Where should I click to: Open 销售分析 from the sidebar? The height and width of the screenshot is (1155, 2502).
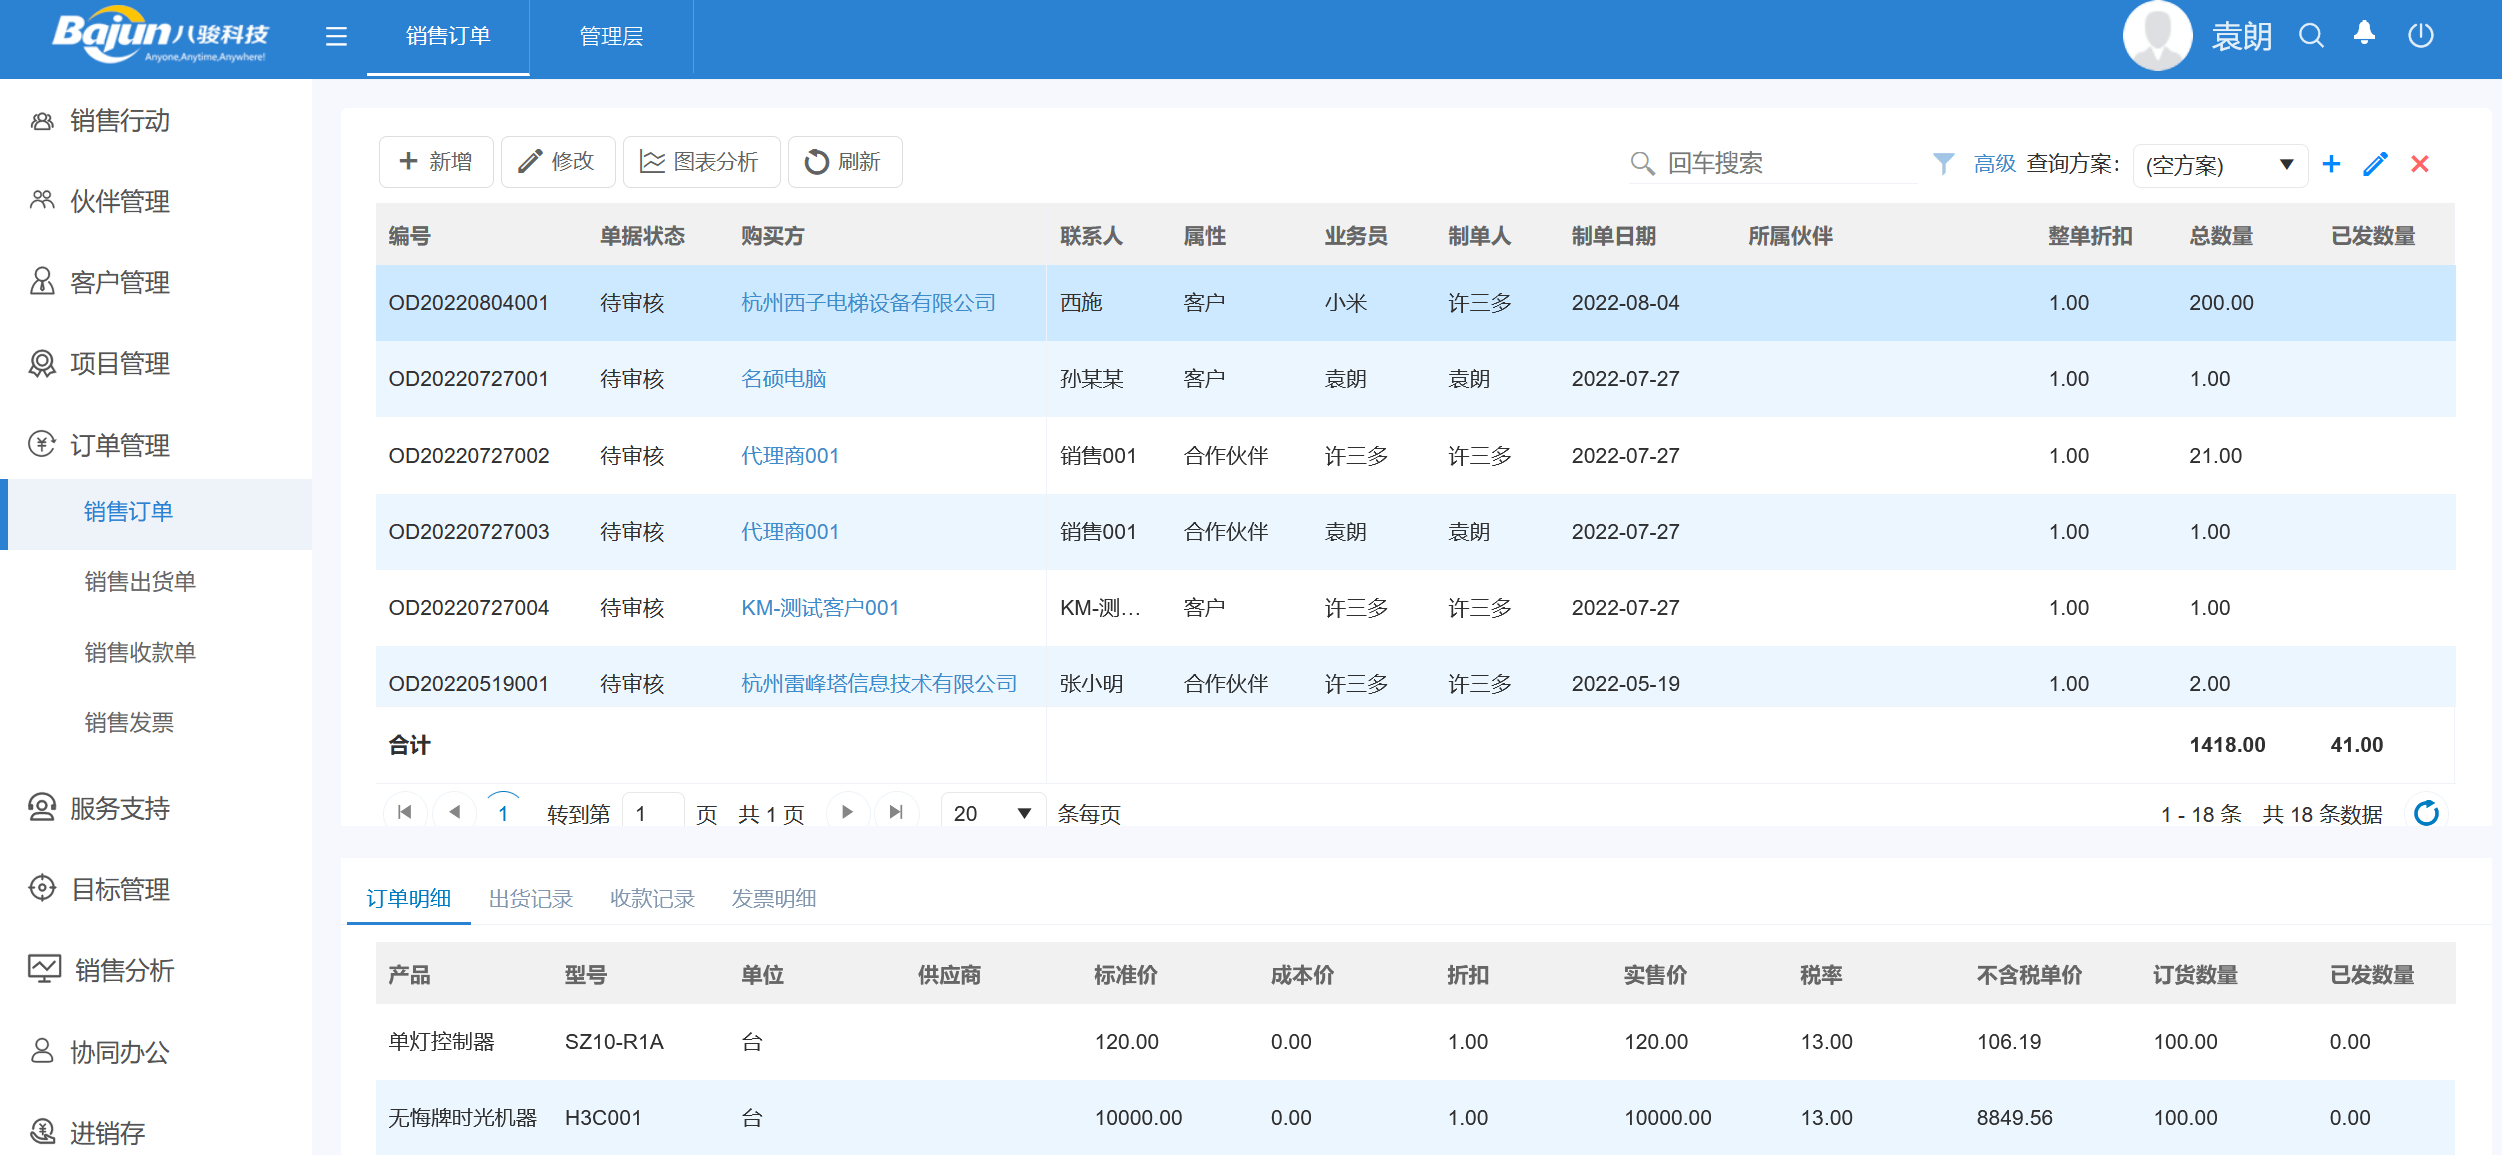pyautogui.click(x=121, y=970)
